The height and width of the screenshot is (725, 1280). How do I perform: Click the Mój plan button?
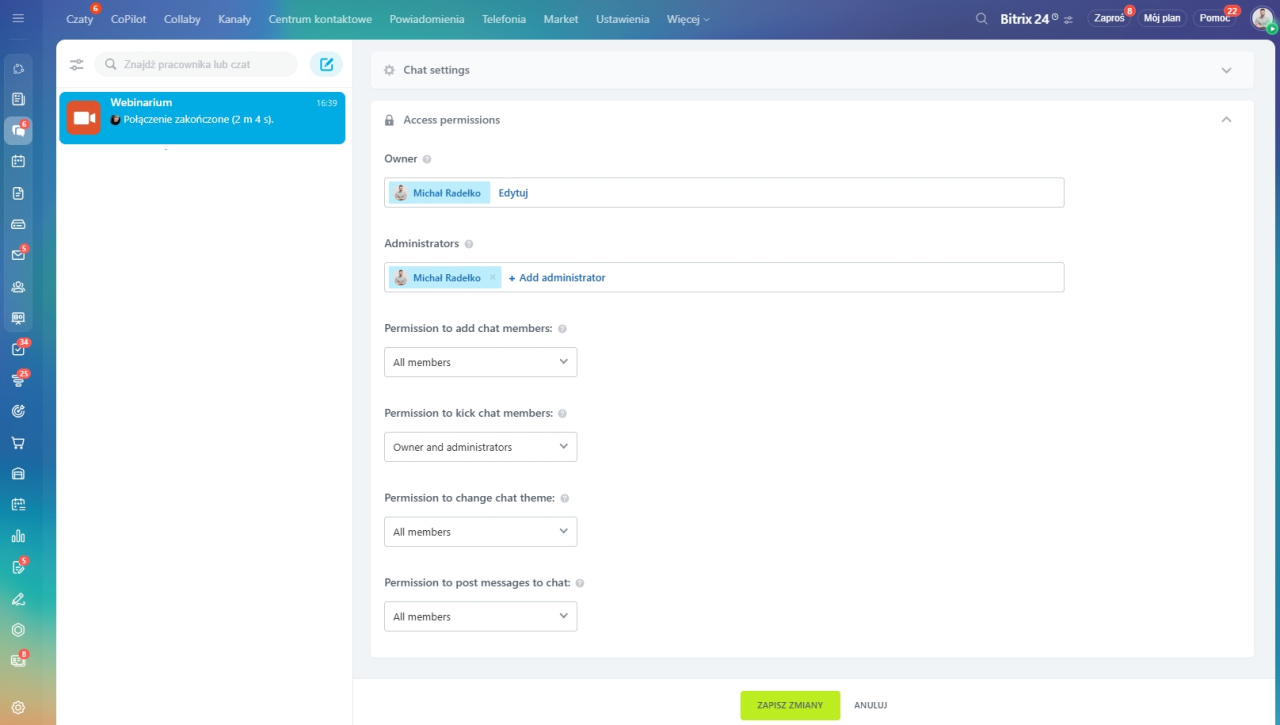click(x=1162, y=18)
